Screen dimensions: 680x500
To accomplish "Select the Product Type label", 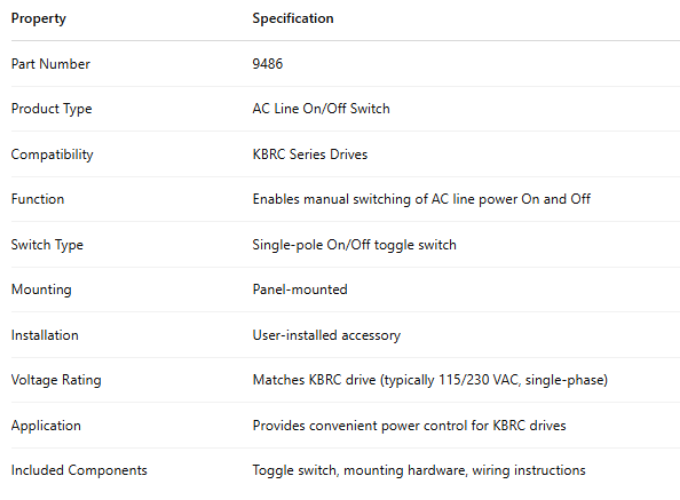I will click(51, 109).
